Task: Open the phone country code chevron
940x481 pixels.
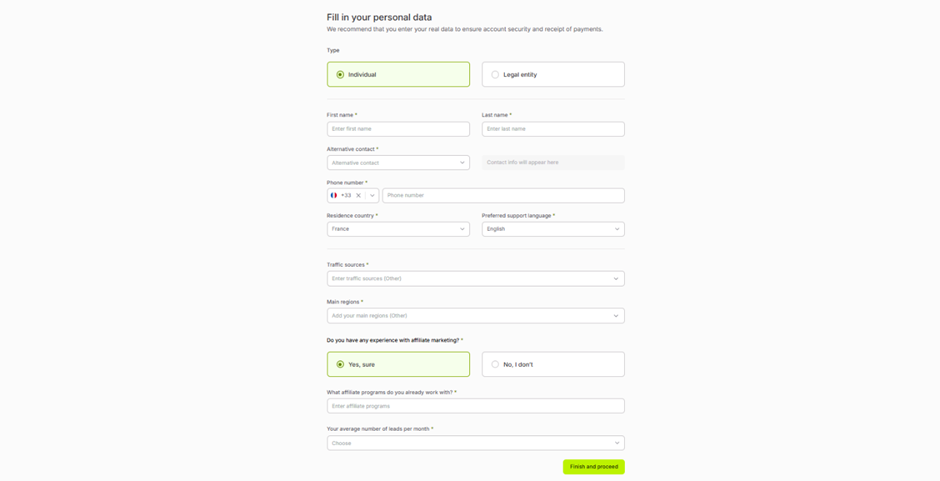Action: pos(372,196)
